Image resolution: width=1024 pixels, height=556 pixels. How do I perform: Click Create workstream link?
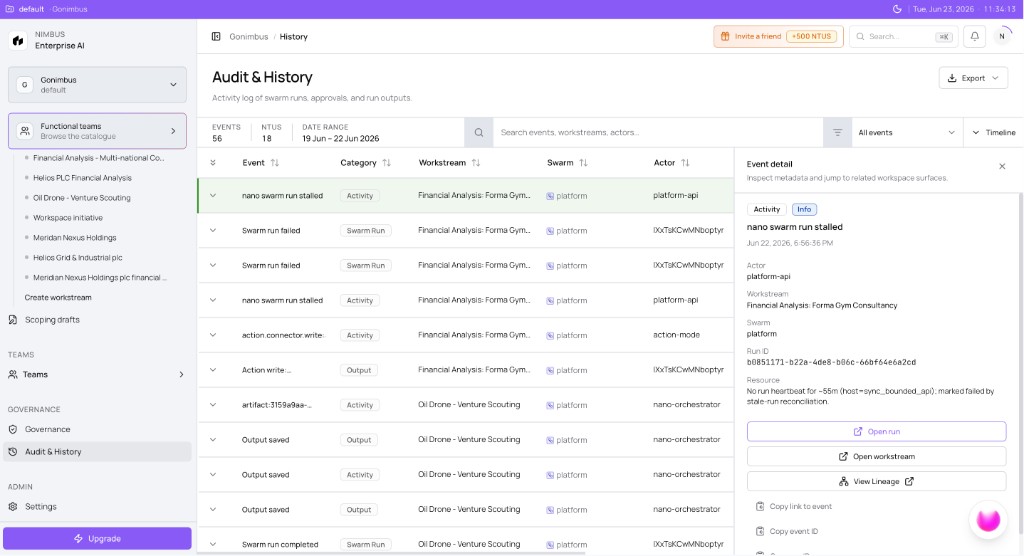point(58,297)
